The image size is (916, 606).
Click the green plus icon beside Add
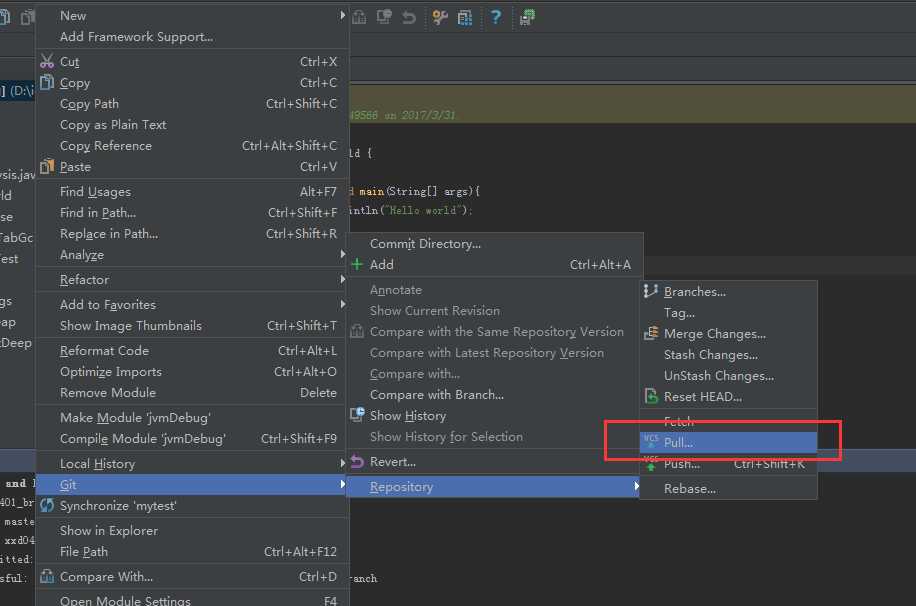click(357, 264)
